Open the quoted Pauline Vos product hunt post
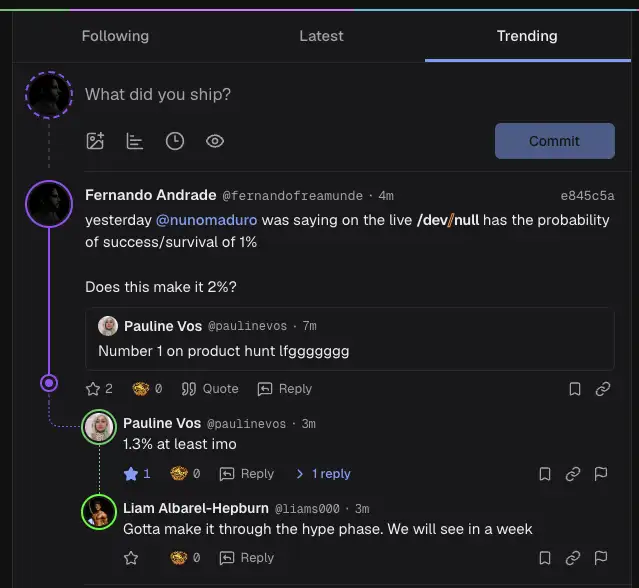 coord(350,339)
